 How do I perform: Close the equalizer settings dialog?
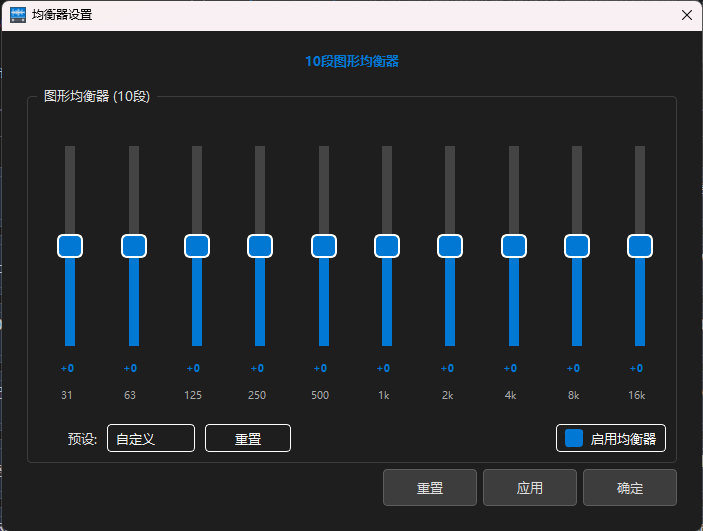coord(686,15)
